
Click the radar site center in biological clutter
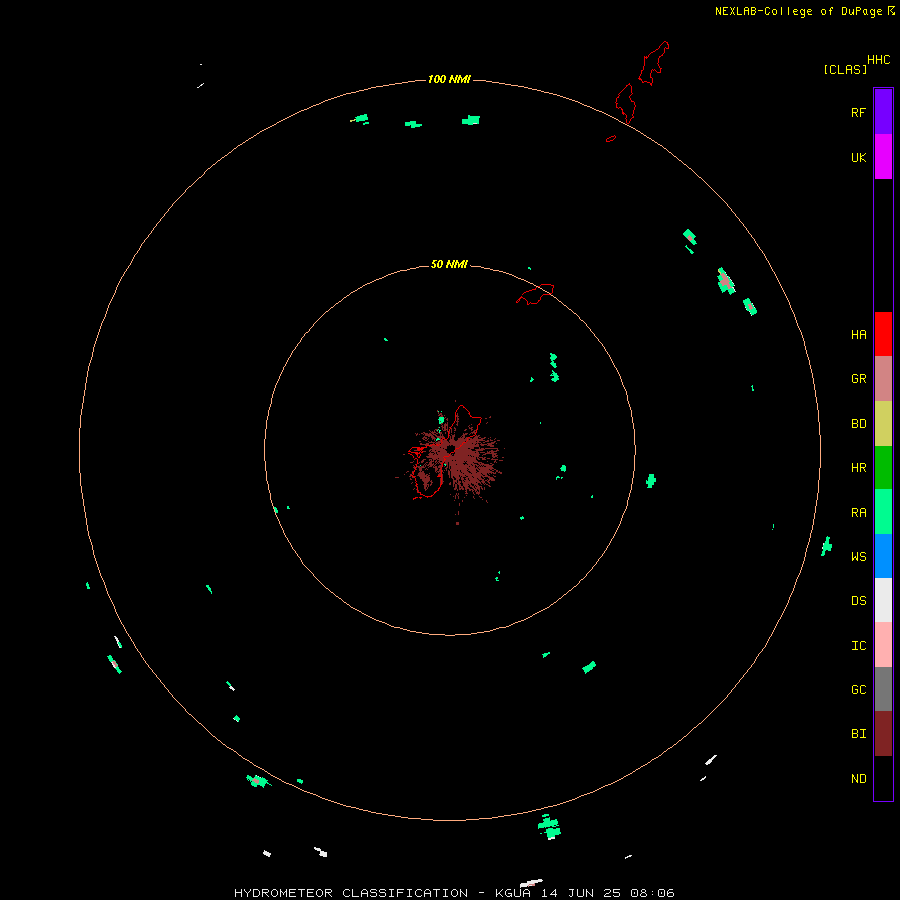tap(451, 448)
